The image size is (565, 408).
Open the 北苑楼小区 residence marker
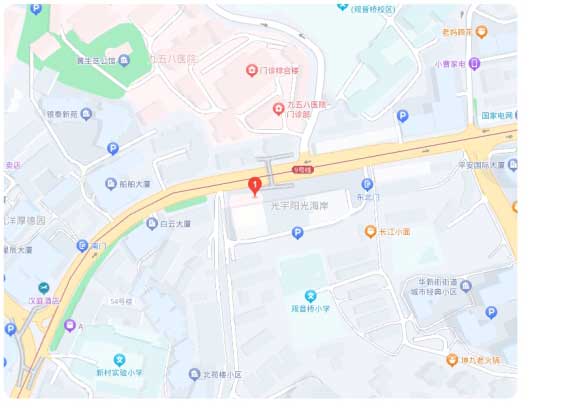(x=194, y=374)
